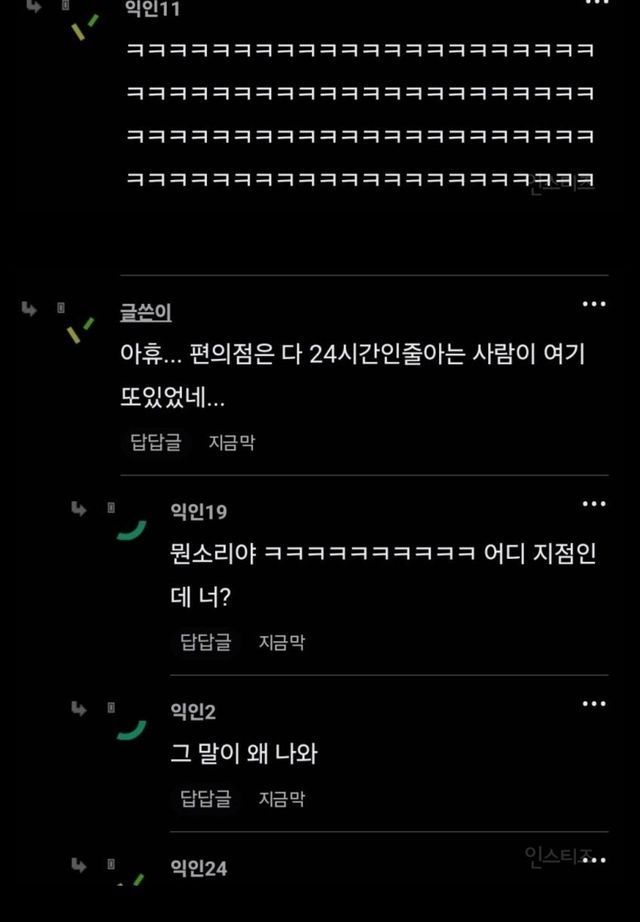Select username 익인2

193,711
